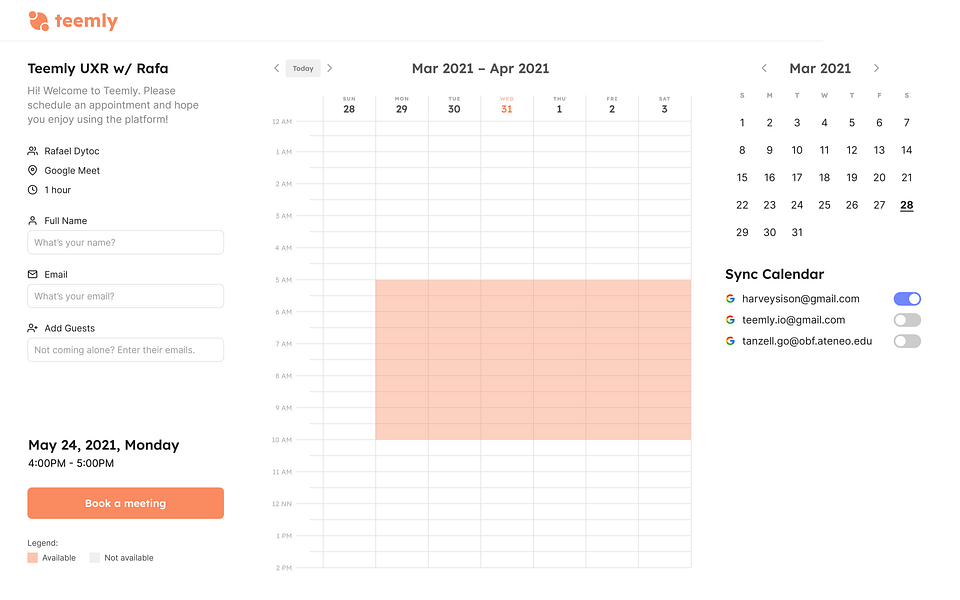Enable teemly.io@gmail.com calendar sync
The width and height of the screenshot is (960, 600).
pyautogui.click(x=907, y=320)
